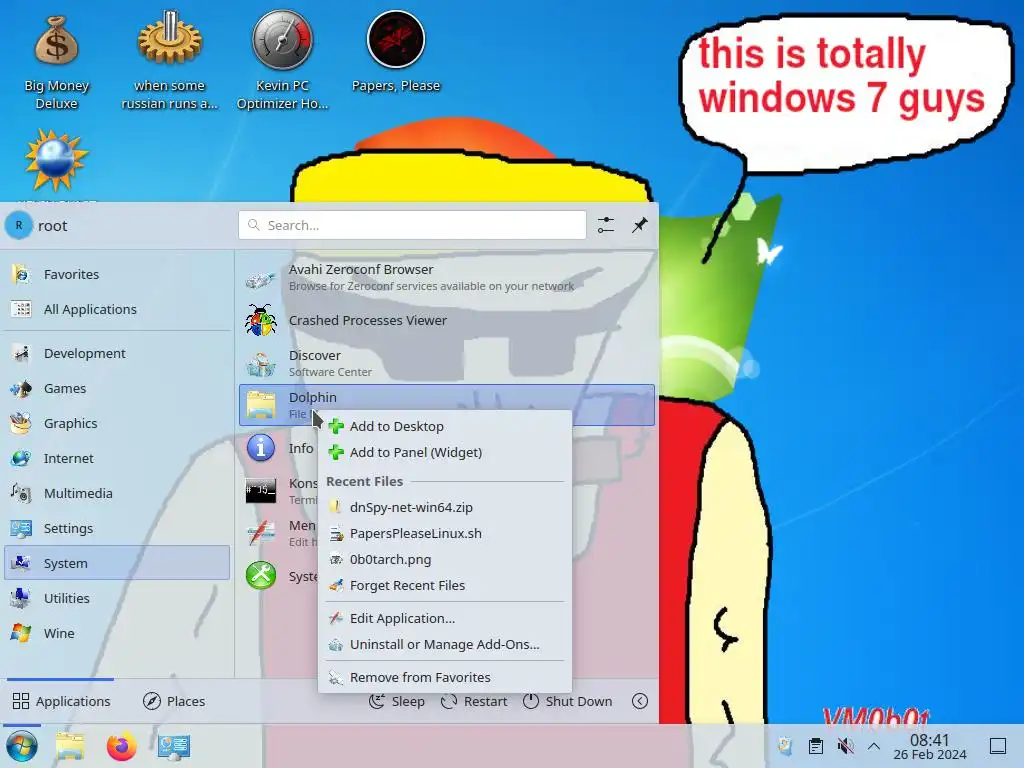Choose Edit Application...
The width and height of the screenshot is (1024, 768).
tap(445, 618)
